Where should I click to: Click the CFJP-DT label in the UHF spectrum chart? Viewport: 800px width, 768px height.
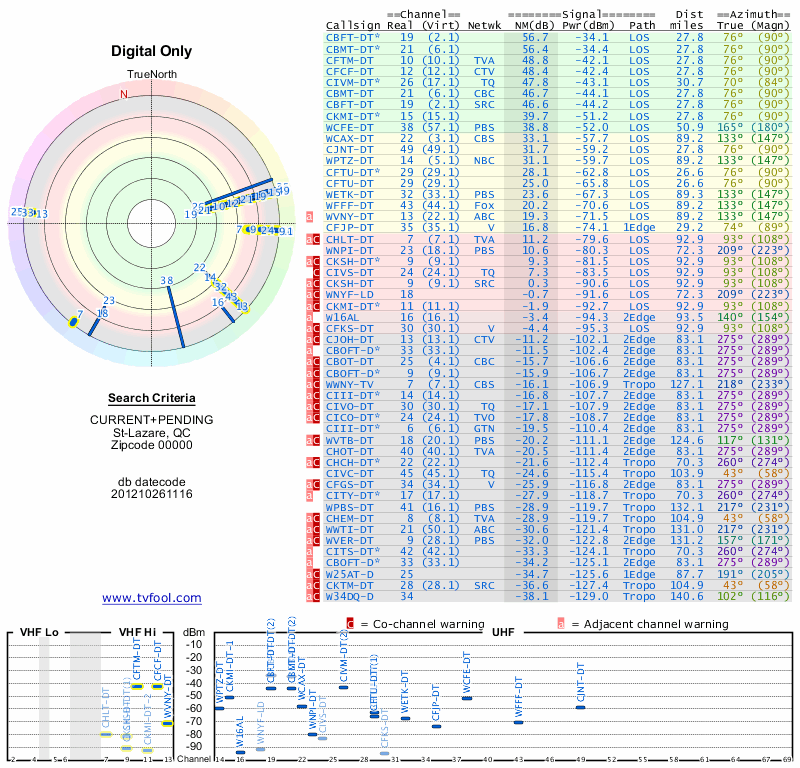coord(436,702)
